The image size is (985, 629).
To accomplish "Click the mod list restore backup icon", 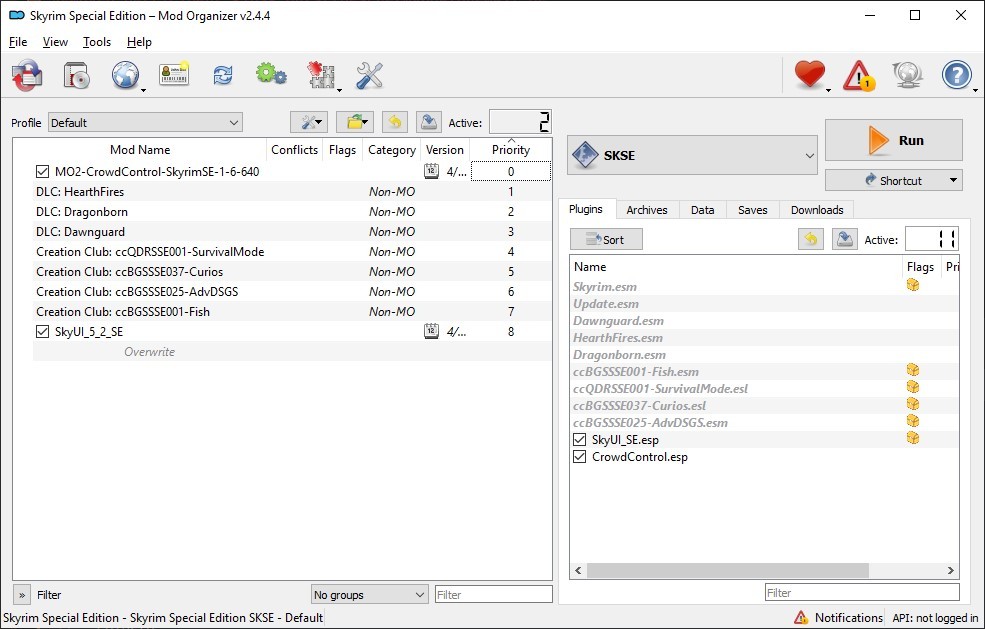I will click(395, 122).
